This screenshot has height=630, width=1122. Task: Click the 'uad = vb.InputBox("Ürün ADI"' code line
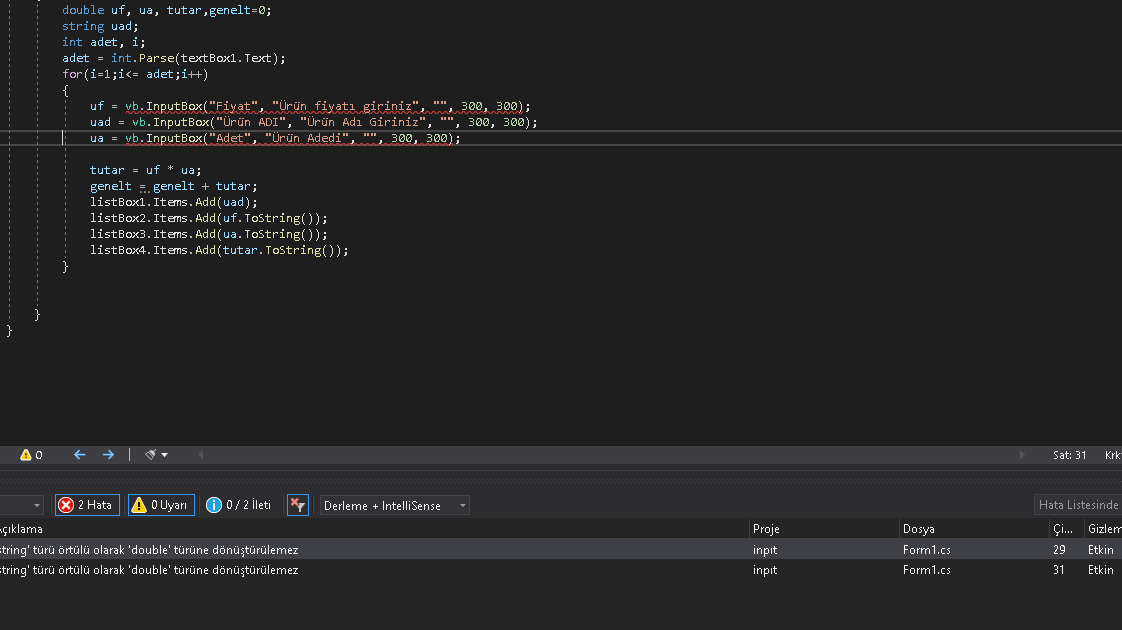point(313,122)
